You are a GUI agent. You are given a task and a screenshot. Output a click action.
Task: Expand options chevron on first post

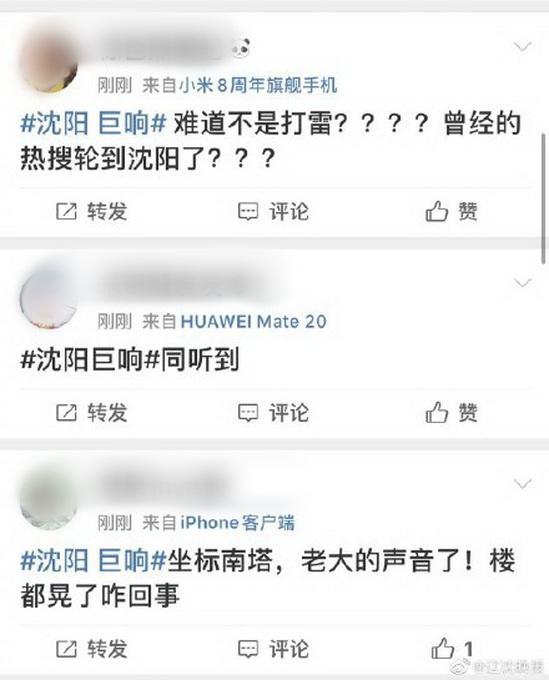tap(522, 46)
